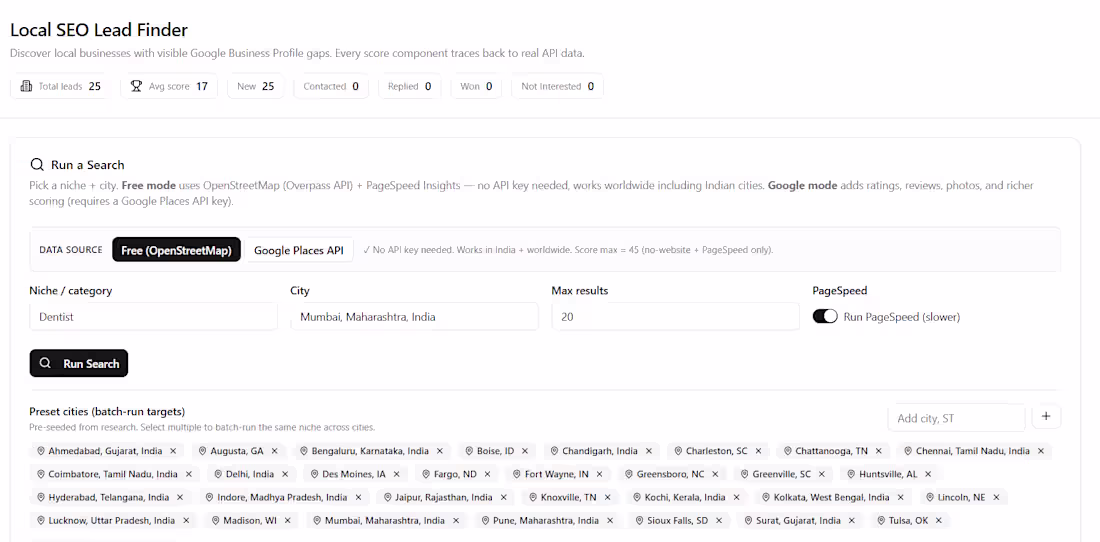Select Free (OpenStreetMap) data source
The width and height of the screenshot is (1100, 542).
pos(176,250)
